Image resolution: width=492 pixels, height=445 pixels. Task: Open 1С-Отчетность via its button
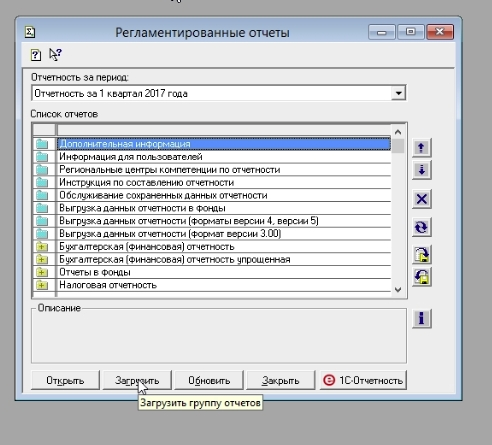[363, 380]
